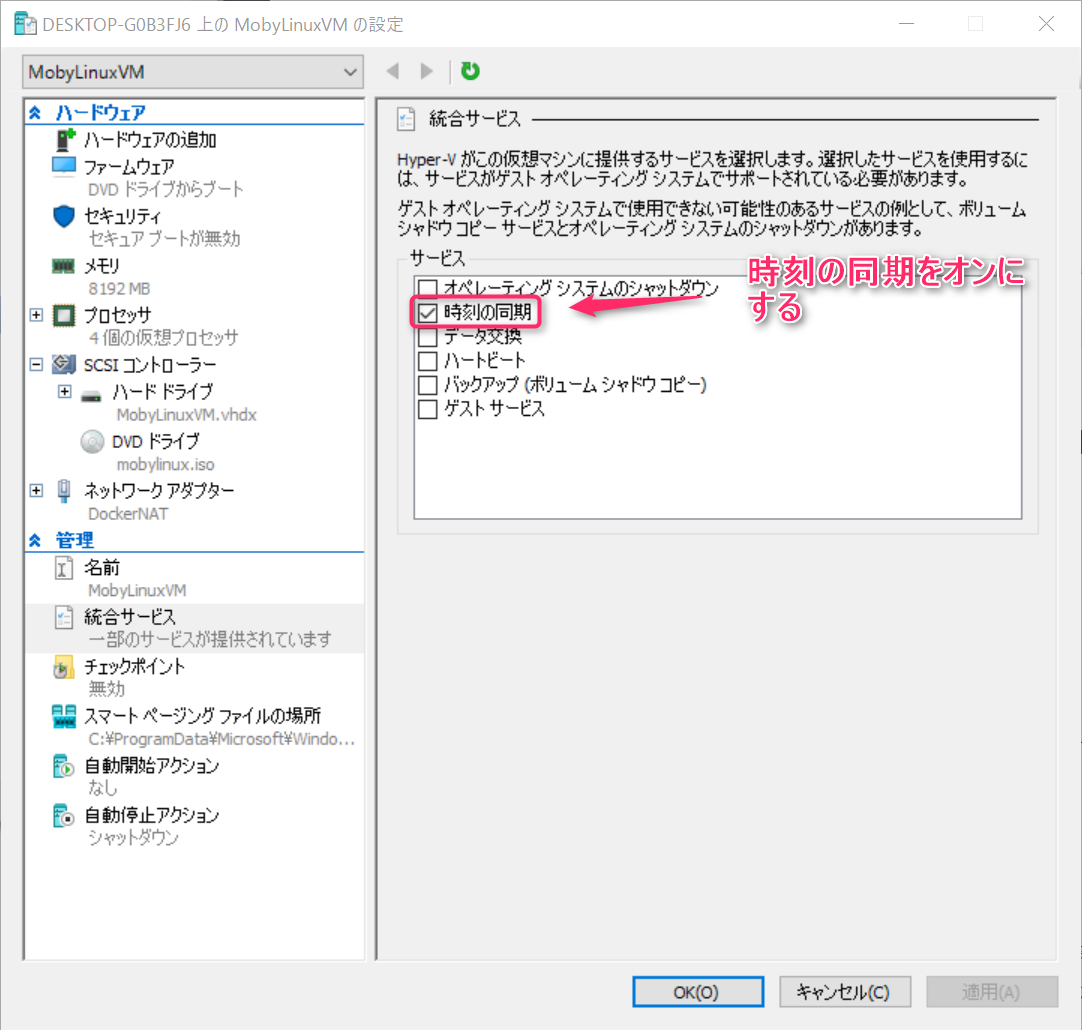Click the スマート ページング ファイル icon

tap(64, 717)
